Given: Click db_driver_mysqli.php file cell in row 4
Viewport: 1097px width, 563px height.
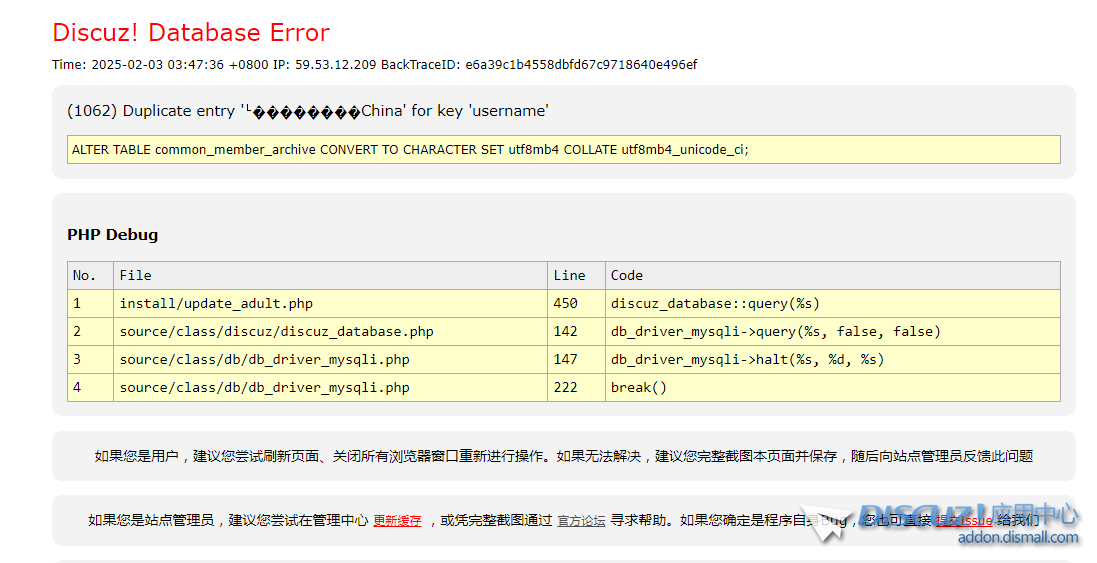Looking at the screenshot, I should pyautogui.click(x=330, y=387).
